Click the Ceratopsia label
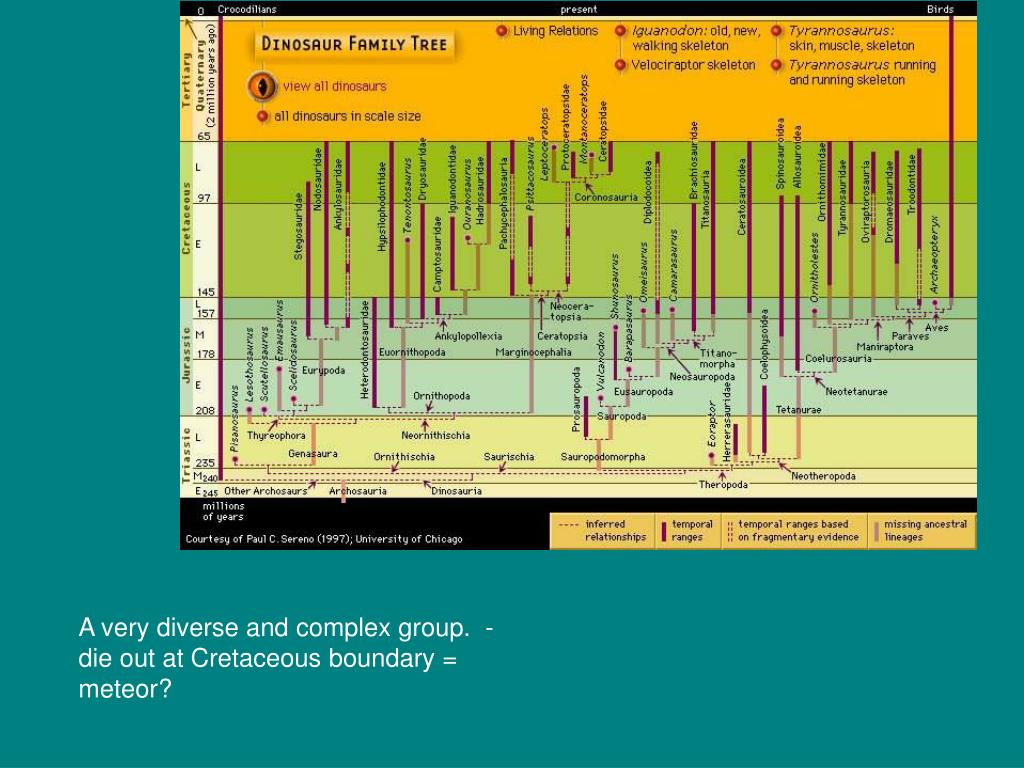This screenshot has width=1024, height=768. [x=562, y=336]
